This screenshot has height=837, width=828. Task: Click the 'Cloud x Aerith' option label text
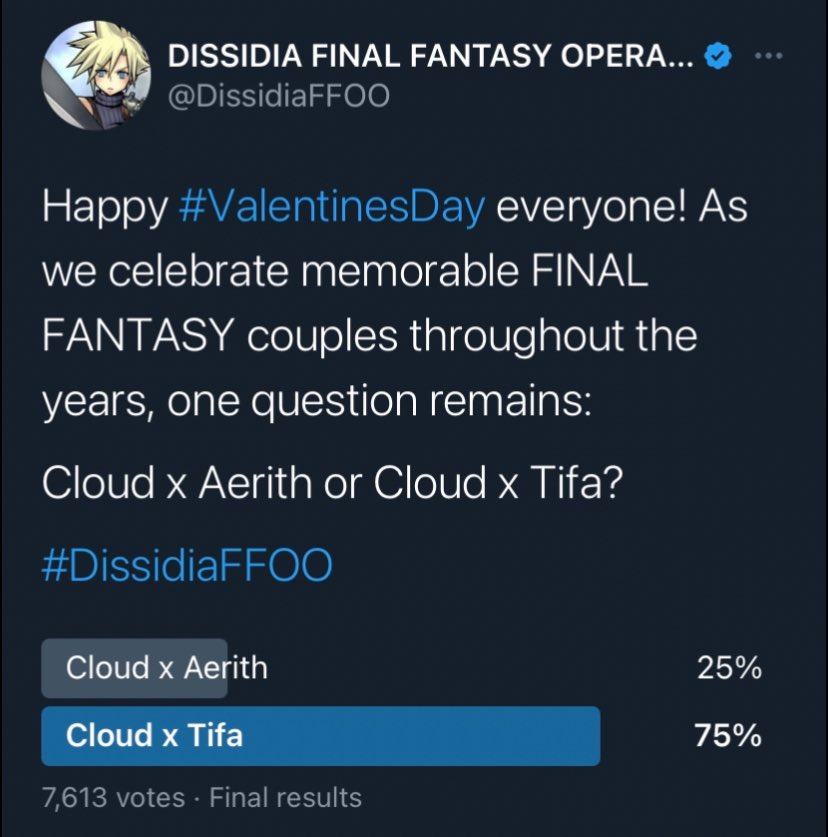tap(167, 668)
